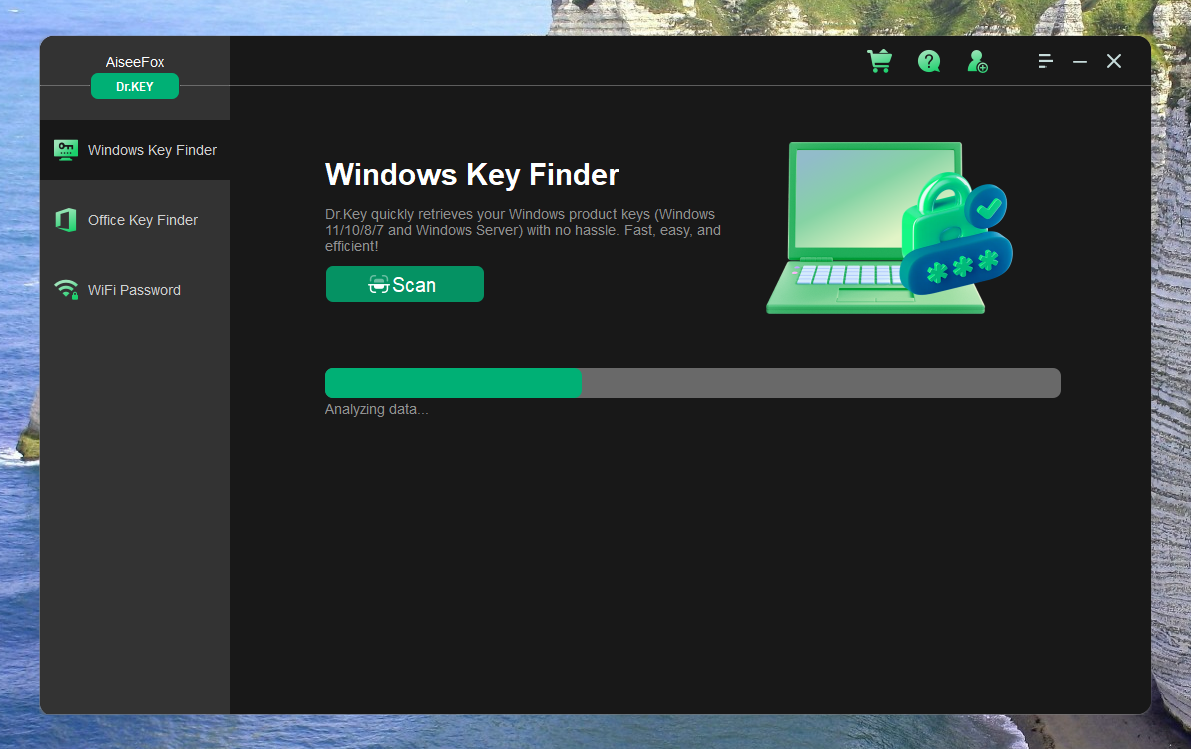This screenshot has height=749, width=1191.
Task: Click the scan progress bar
Action: (692, 382)
